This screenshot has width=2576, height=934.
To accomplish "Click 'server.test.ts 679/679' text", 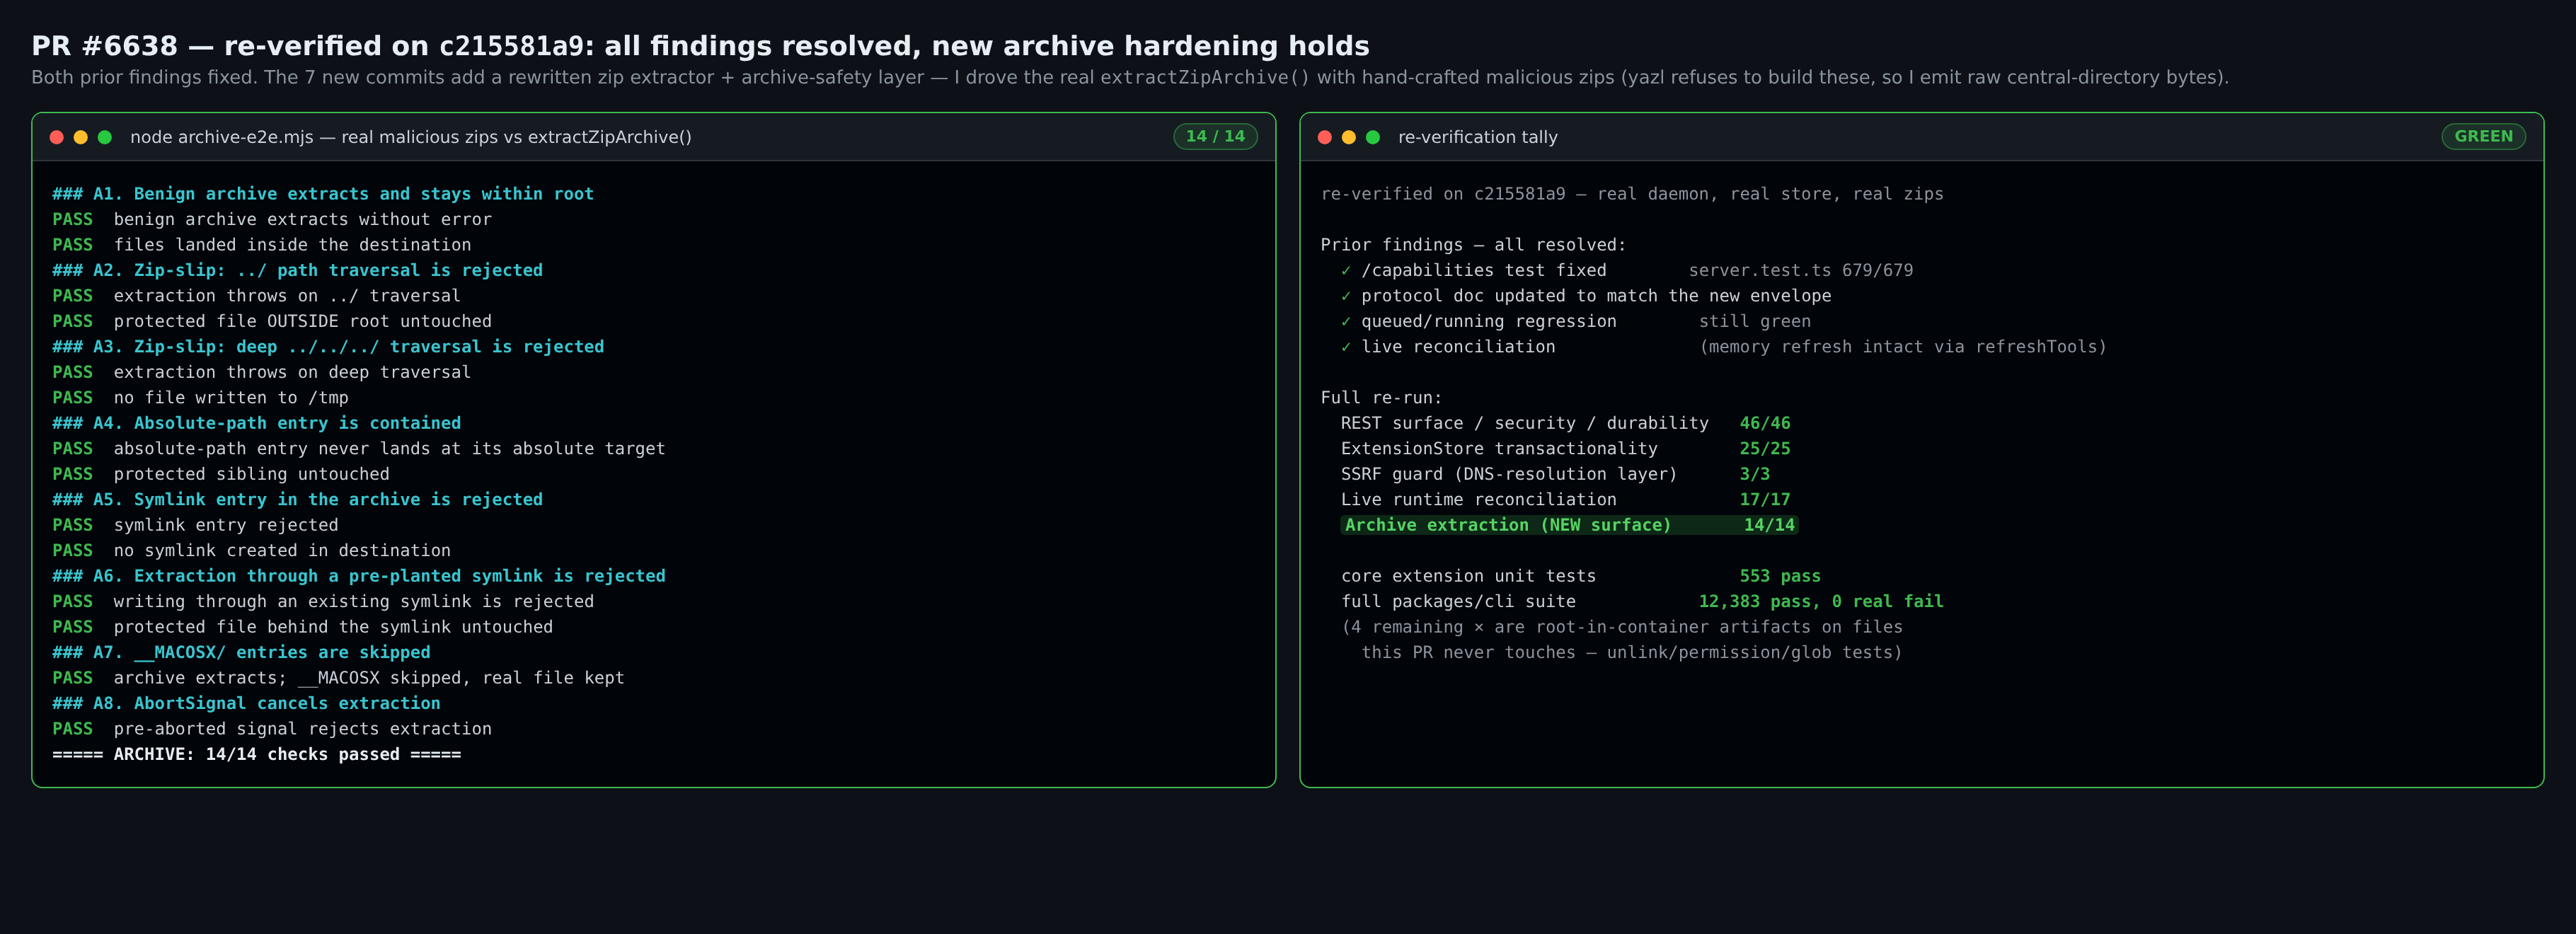I will pos(1801,270).
